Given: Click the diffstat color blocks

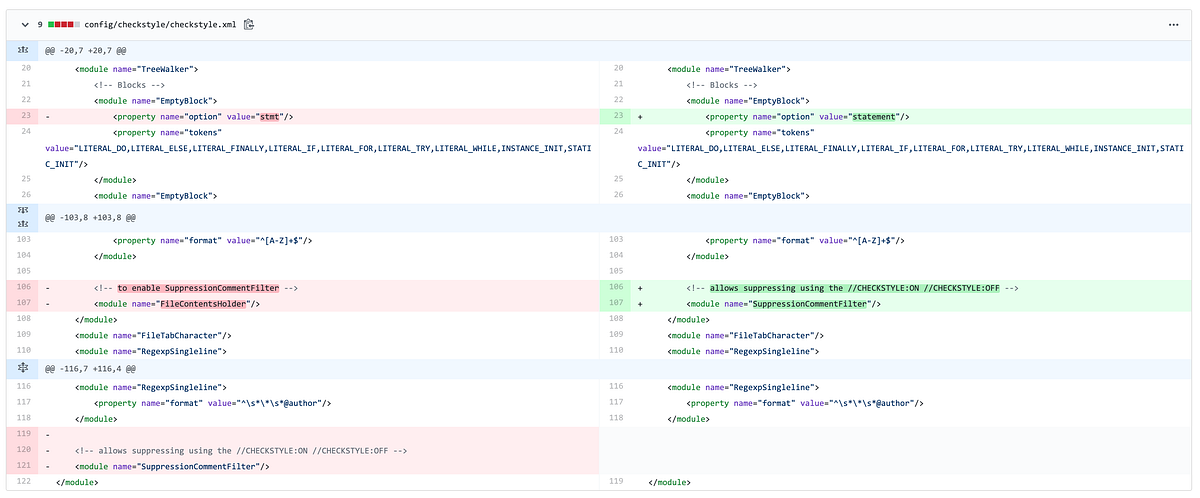Looking at the screenshot, I should click(65, 24).
